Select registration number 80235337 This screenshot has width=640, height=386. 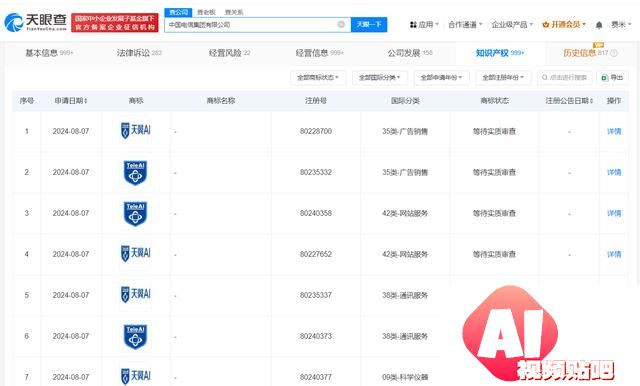click(x=316, y=295)
